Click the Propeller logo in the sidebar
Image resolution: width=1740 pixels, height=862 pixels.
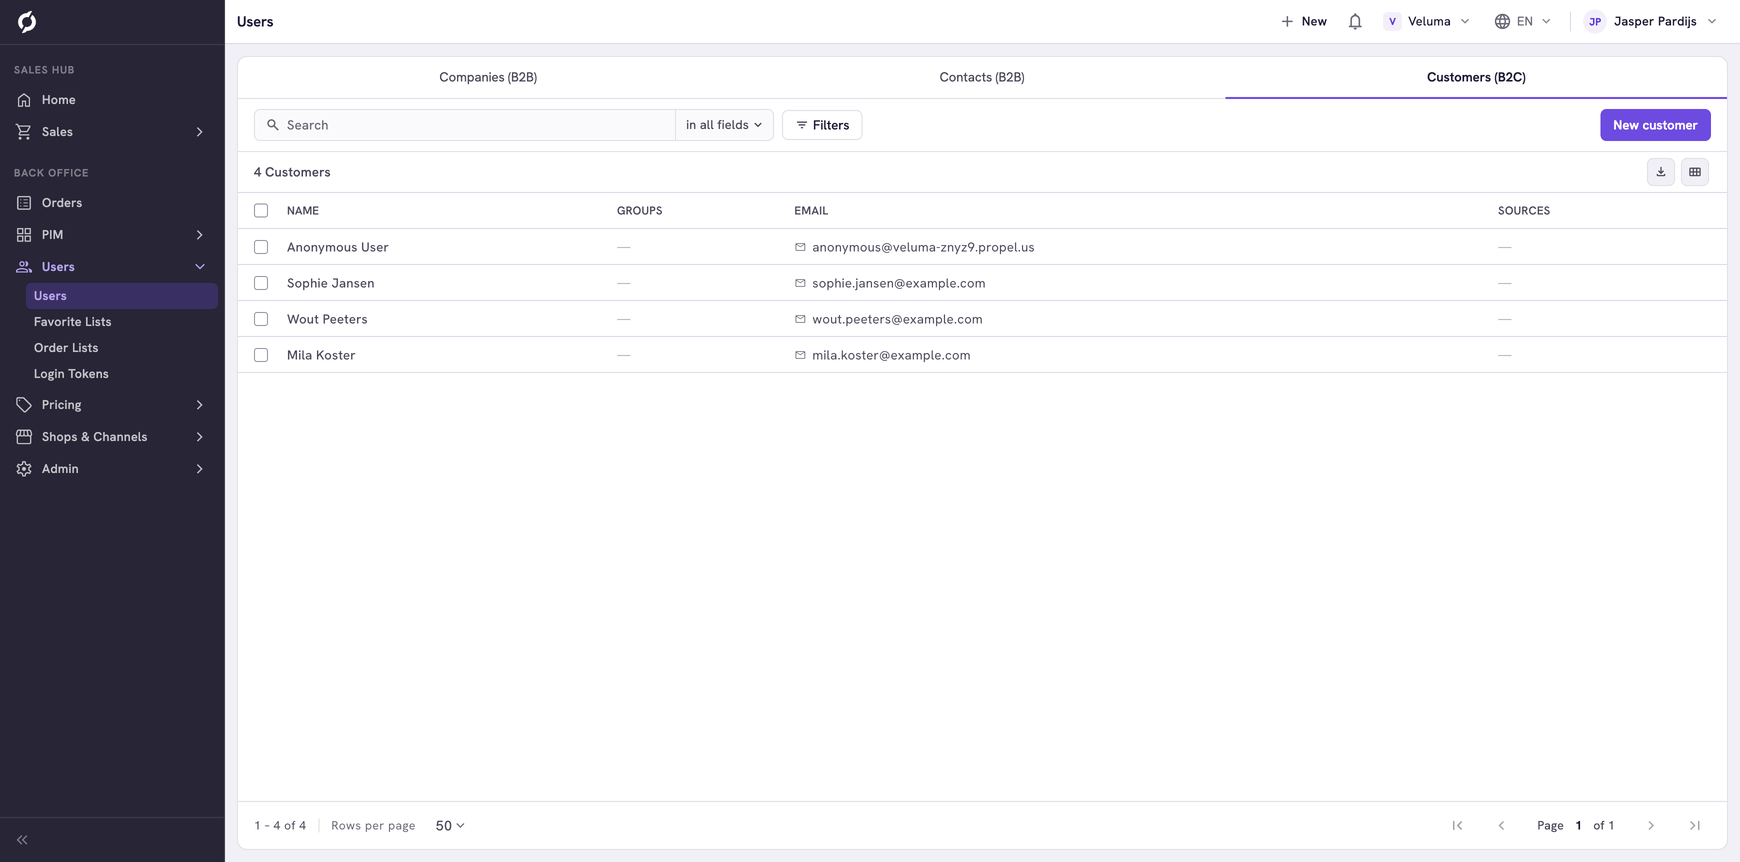tap(27, 21)
